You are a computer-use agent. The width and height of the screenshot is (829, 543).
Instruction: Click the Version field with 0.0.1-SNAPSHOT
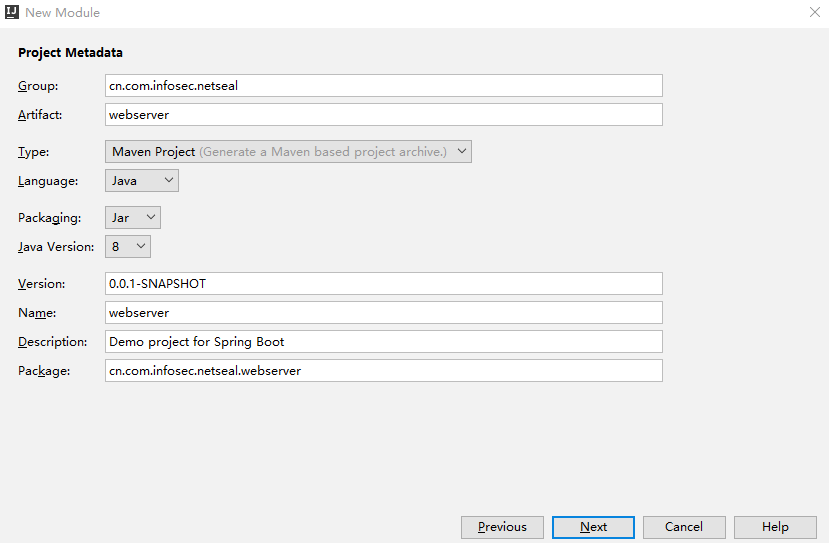[383, 284]
